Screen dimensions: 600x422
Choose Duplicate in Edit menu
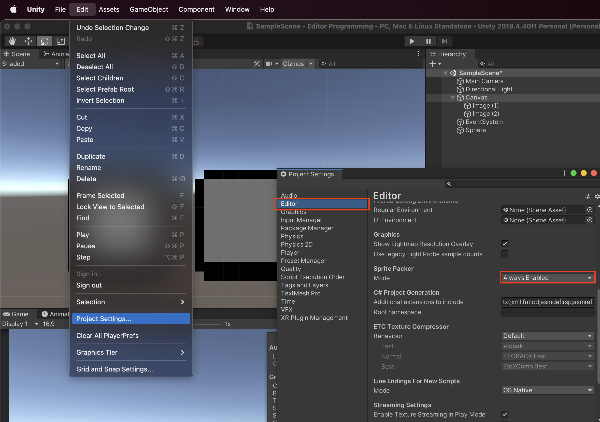click(130, 156)
